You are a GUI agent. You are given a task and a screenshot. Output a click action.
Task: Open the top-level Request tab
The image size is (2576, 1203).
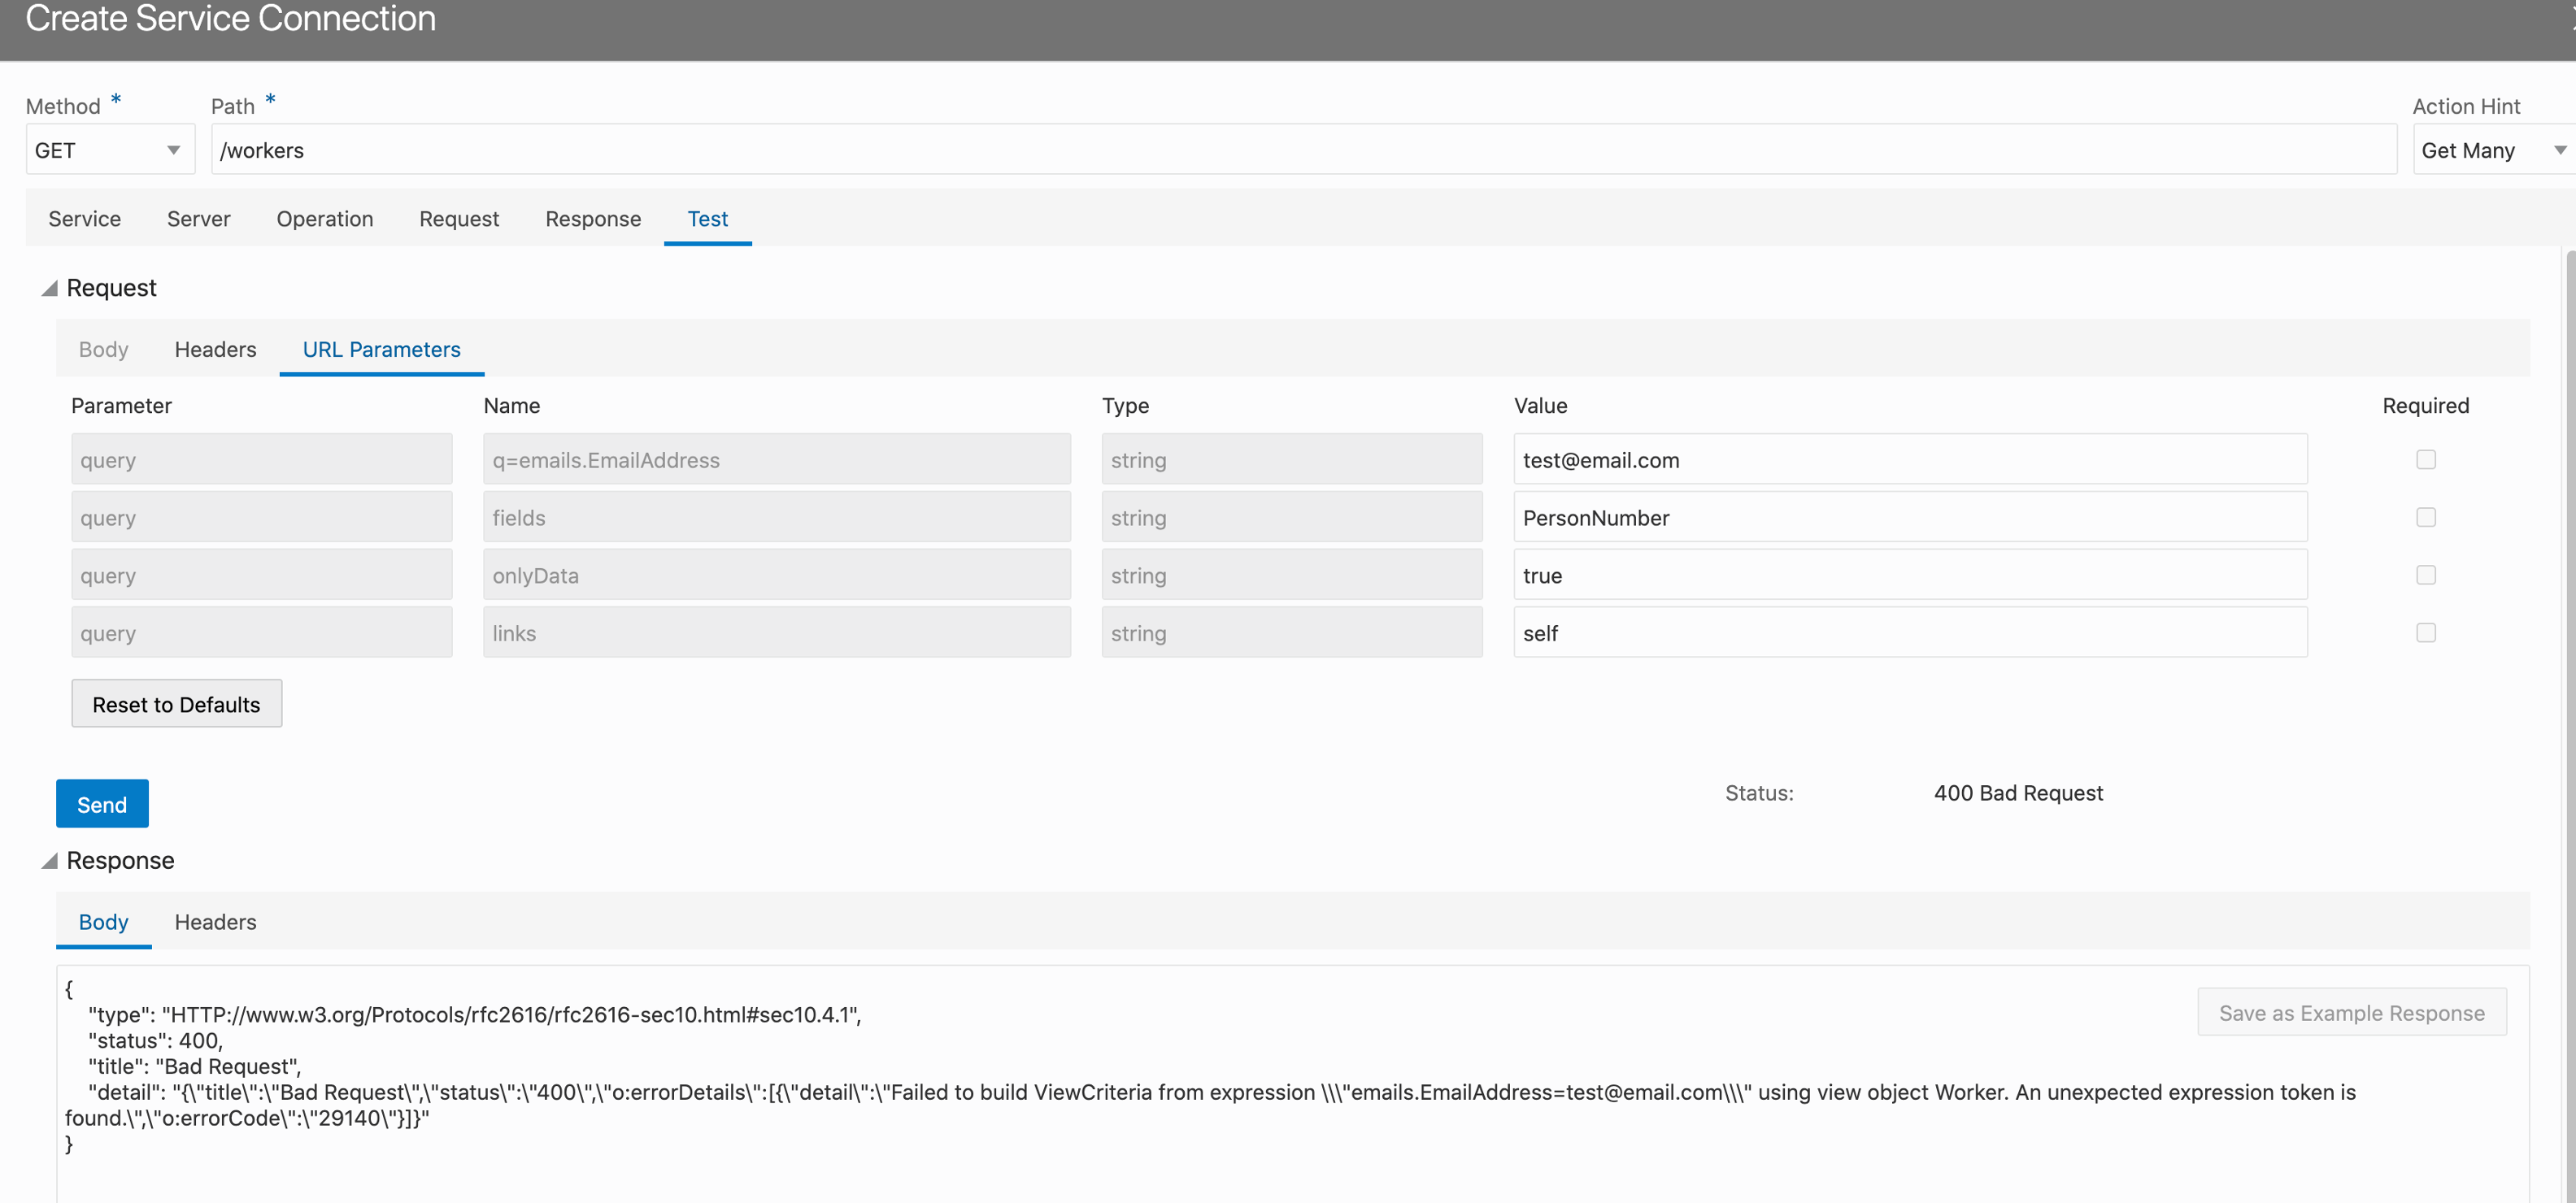(x=459, y=219)
